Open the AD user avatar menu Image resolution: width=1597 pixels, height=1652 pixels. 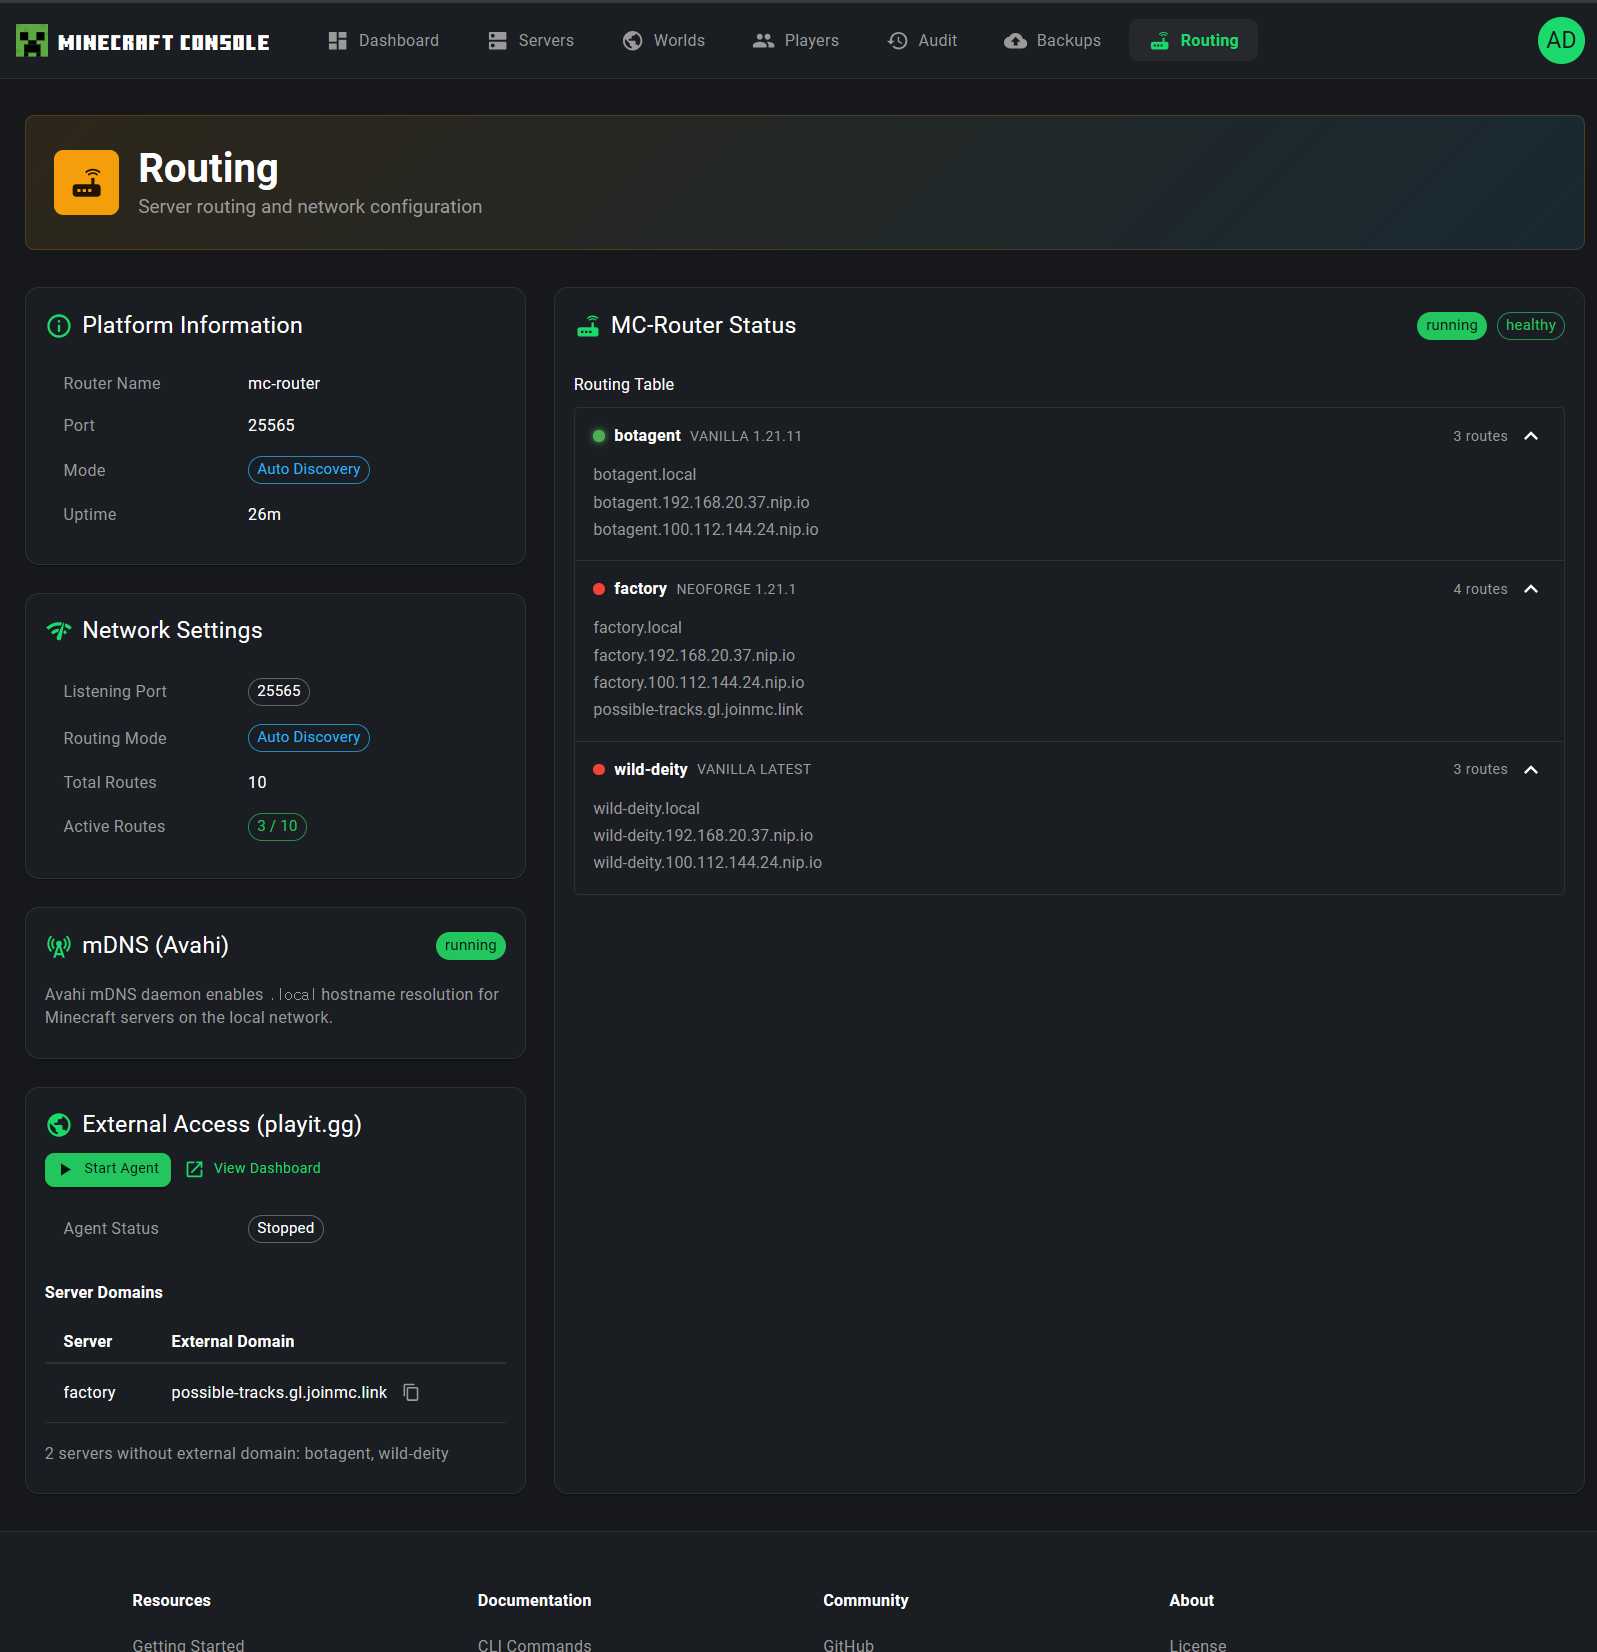coord(1561,40)
